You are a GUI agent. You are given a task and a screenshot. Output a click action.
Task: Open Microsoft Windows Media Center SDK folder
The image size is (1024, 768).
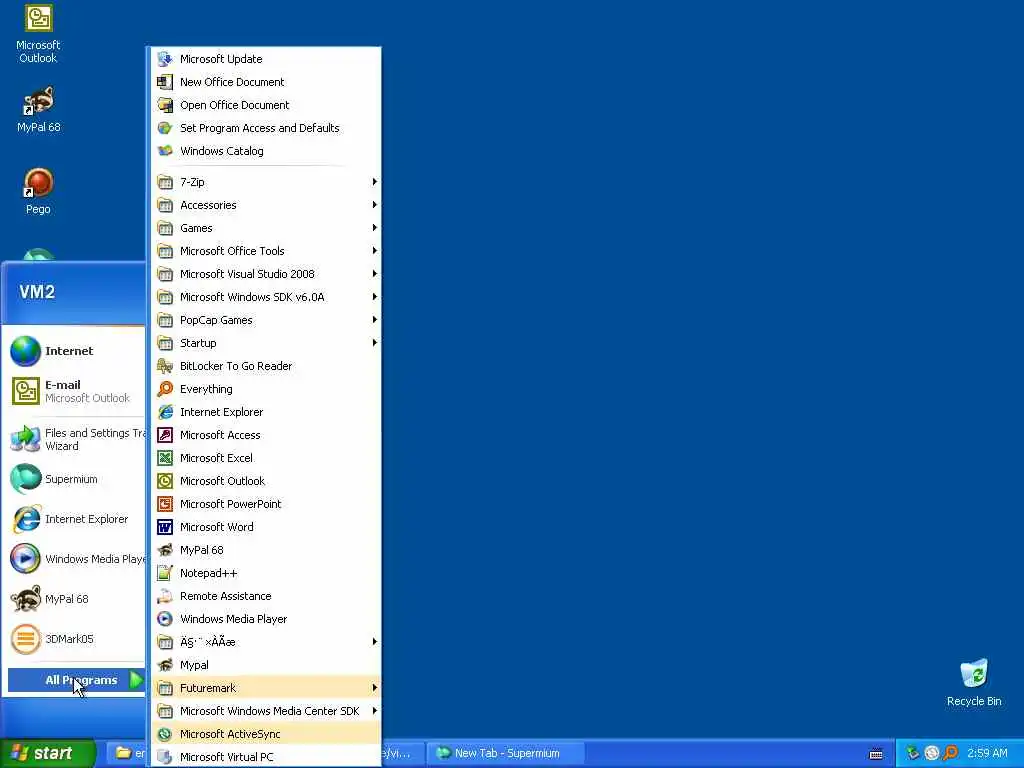[266, 711]
